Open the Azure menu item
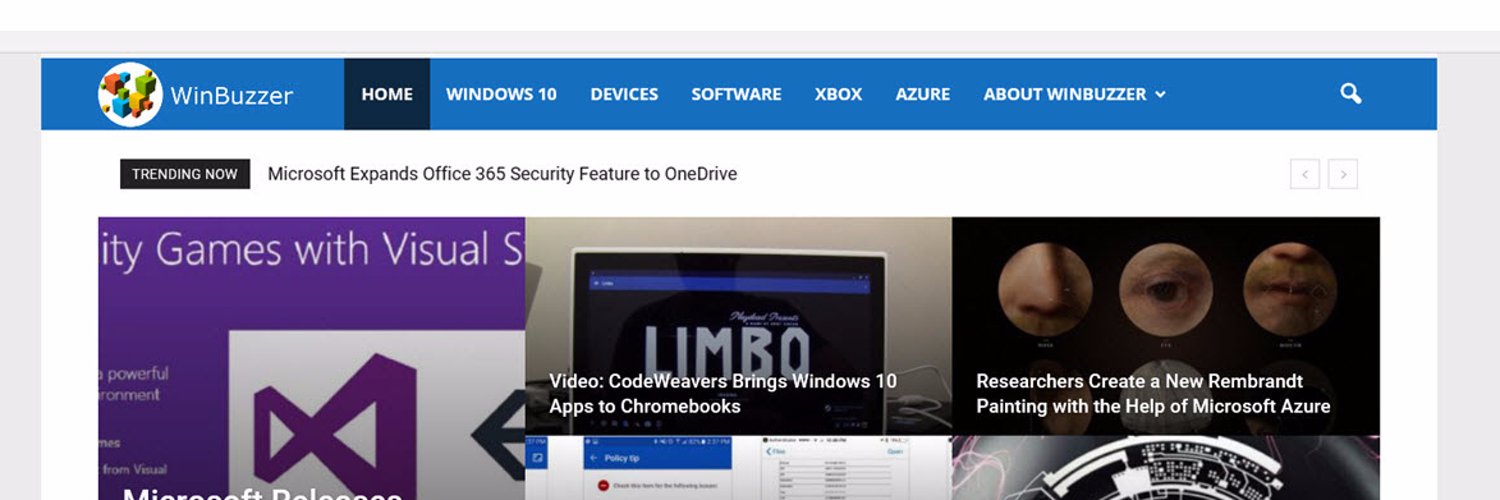Image resolution: width=1500 pixels, height=500 pixels. click(x=923, y=94)
